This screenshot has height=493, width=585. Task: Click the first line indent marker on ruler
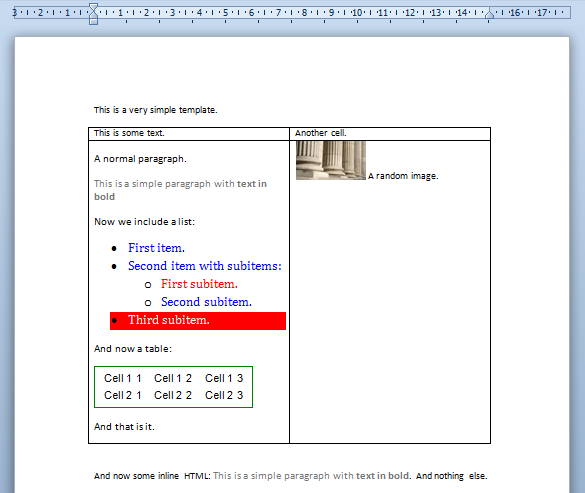click(x=93, y=7)
